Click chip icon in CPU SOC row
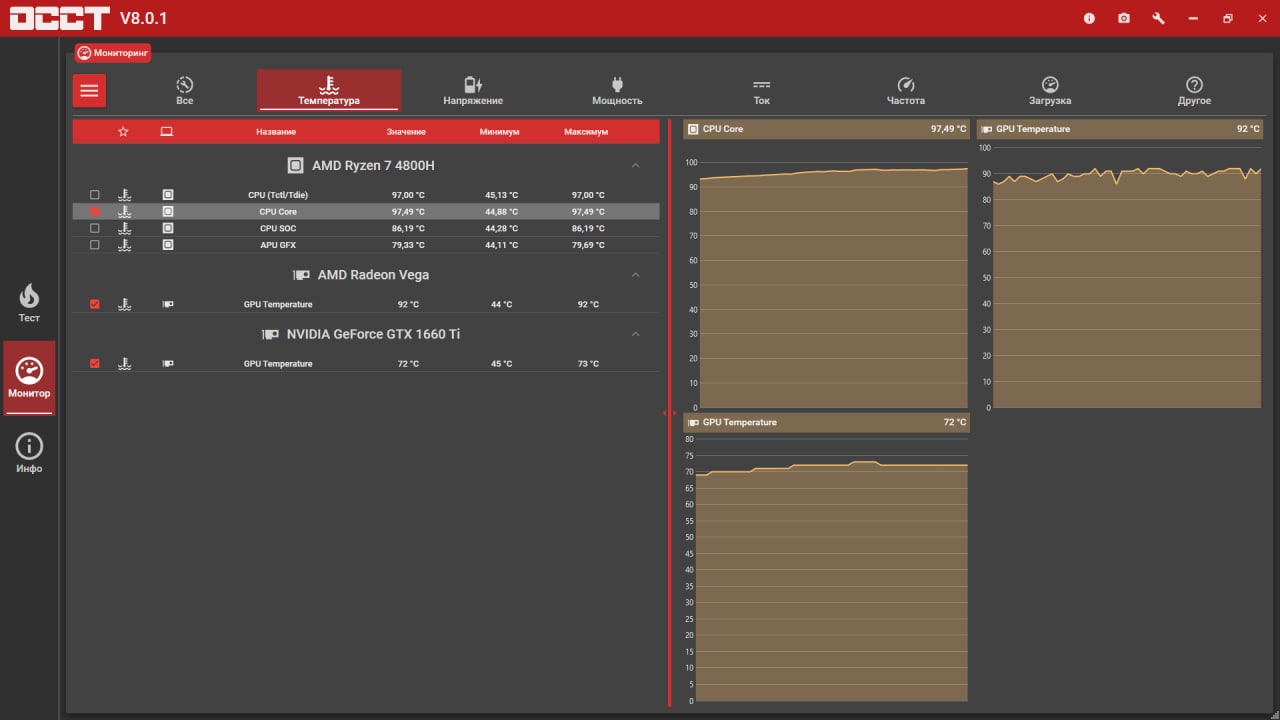1280x720 pixels. tap(168, 228)
